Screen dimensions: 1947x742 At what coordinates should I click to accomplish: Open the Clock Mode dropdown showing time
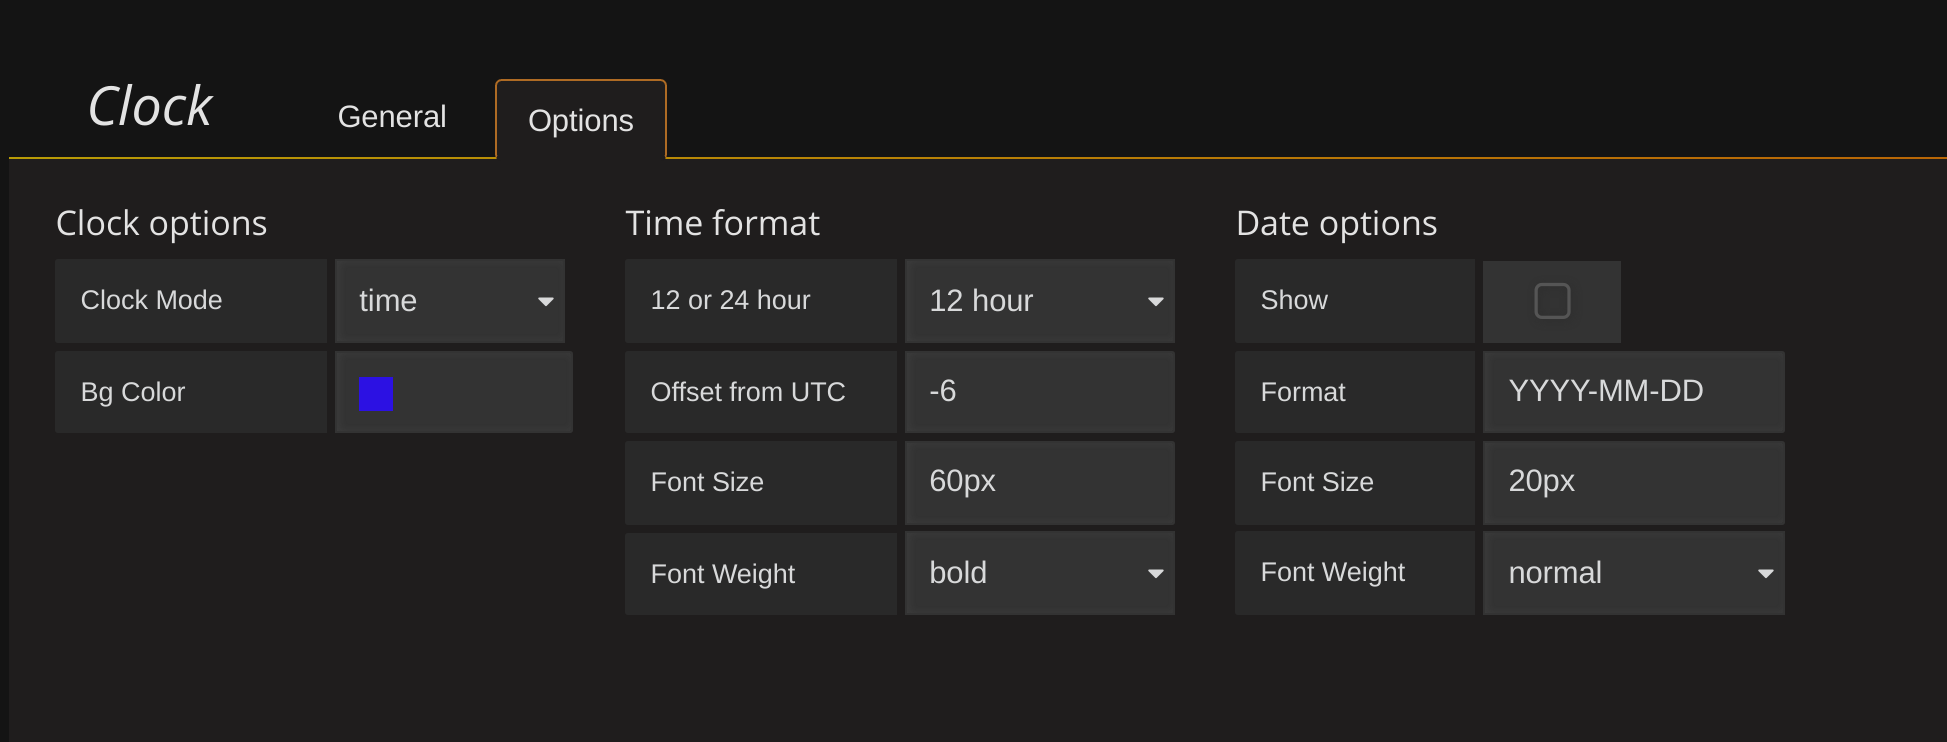coord(450,301)
